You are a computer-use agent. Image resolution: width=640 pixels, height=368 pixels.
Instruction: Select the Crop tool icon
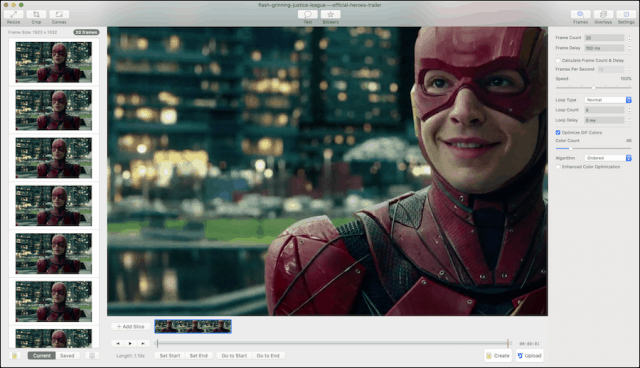click(36, 14)
